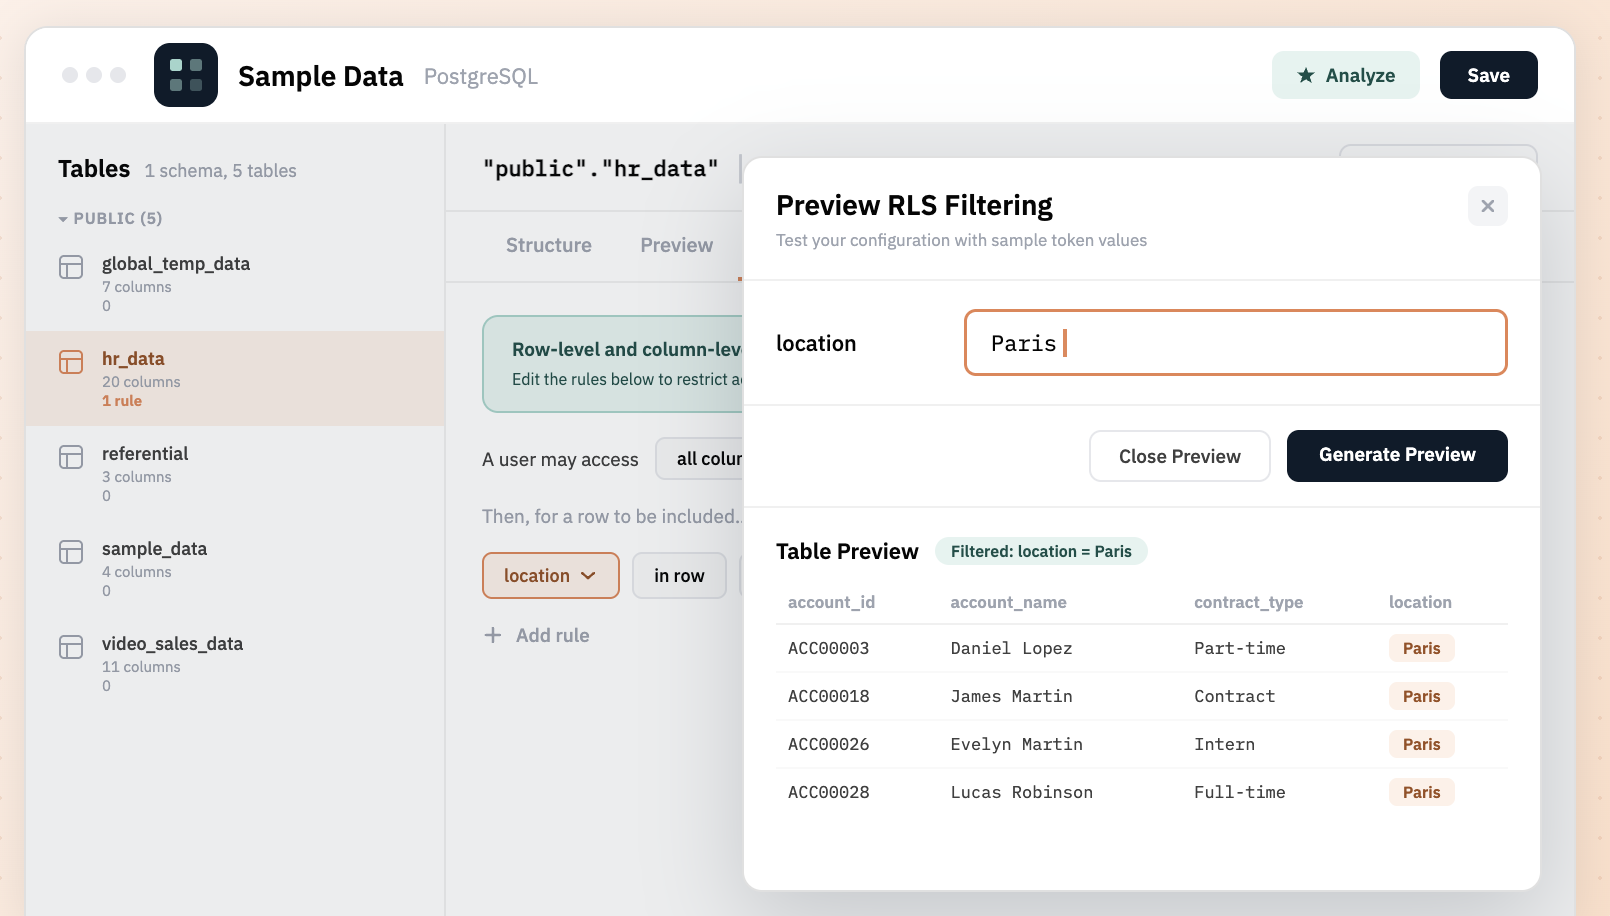This screenshot has width=1610, height=916.
Task: Click the Daniel Lopez name cell
Action: pos(1011,648)
